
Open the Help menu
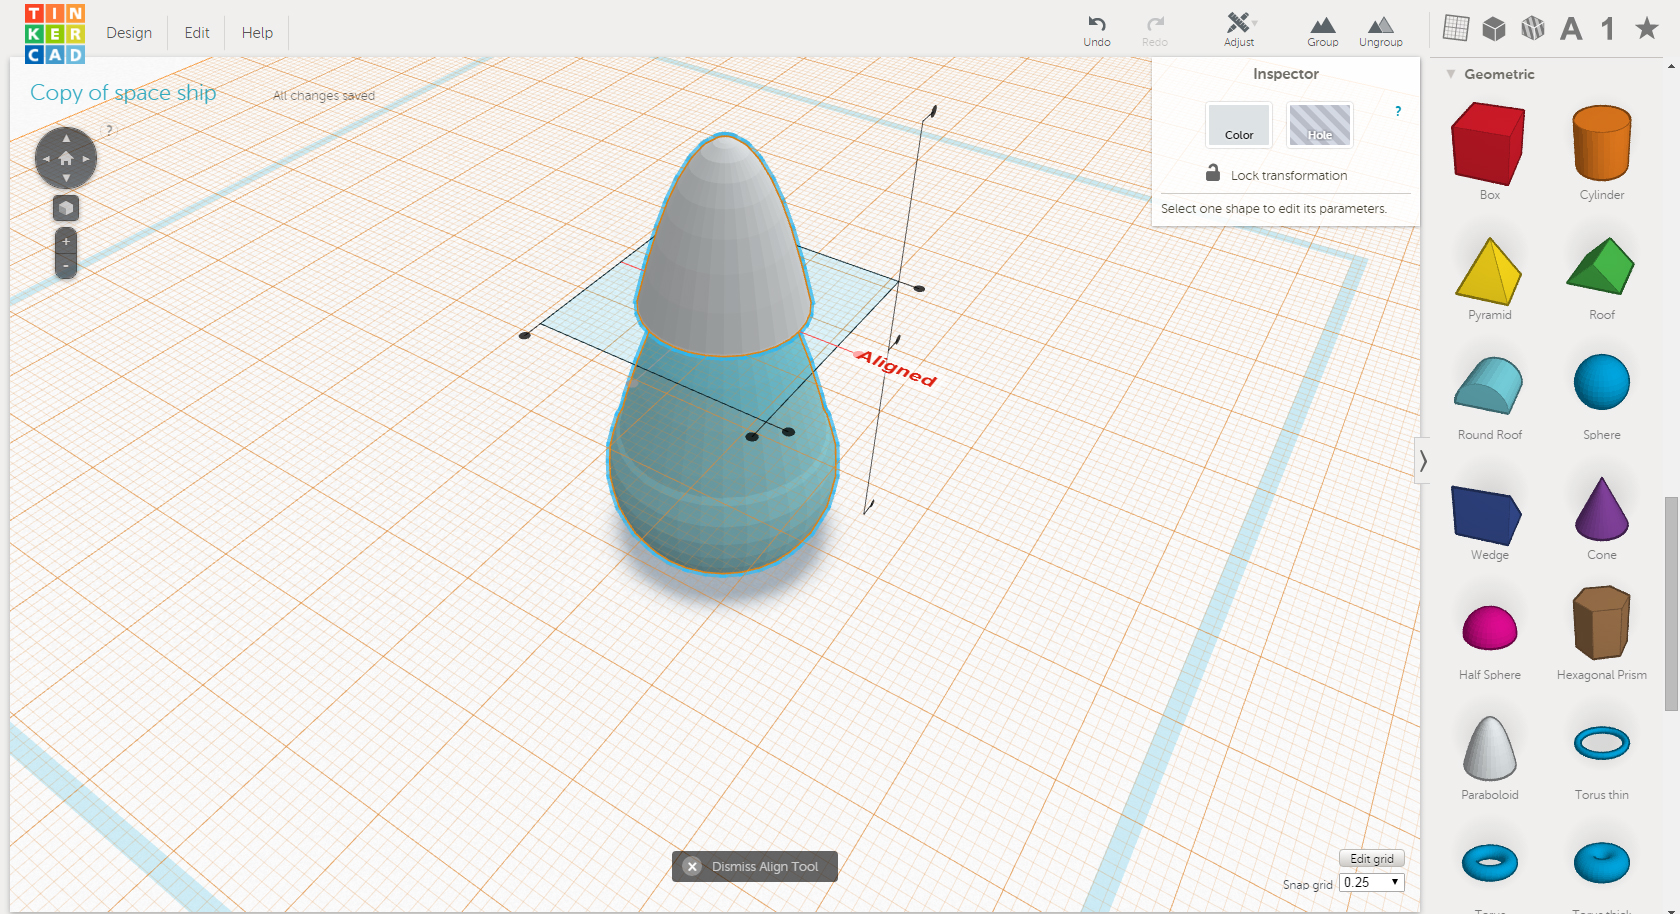click(x=257, y=33)
